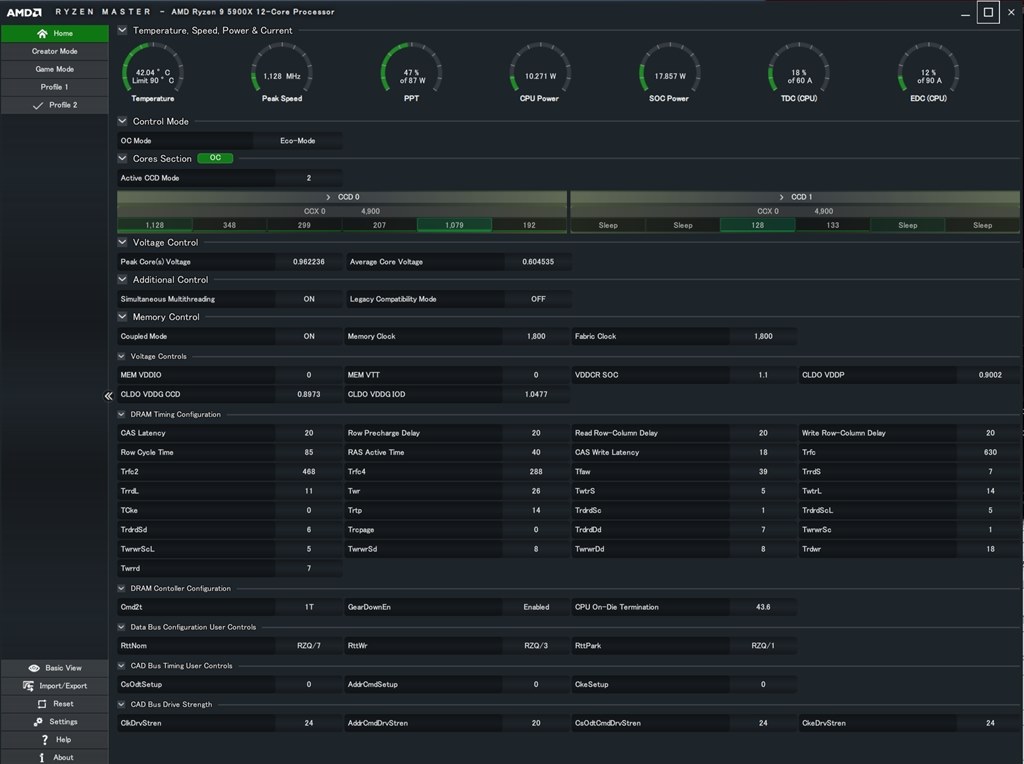Click VDDCR SOC value 1.1

(x=763, y=375)
